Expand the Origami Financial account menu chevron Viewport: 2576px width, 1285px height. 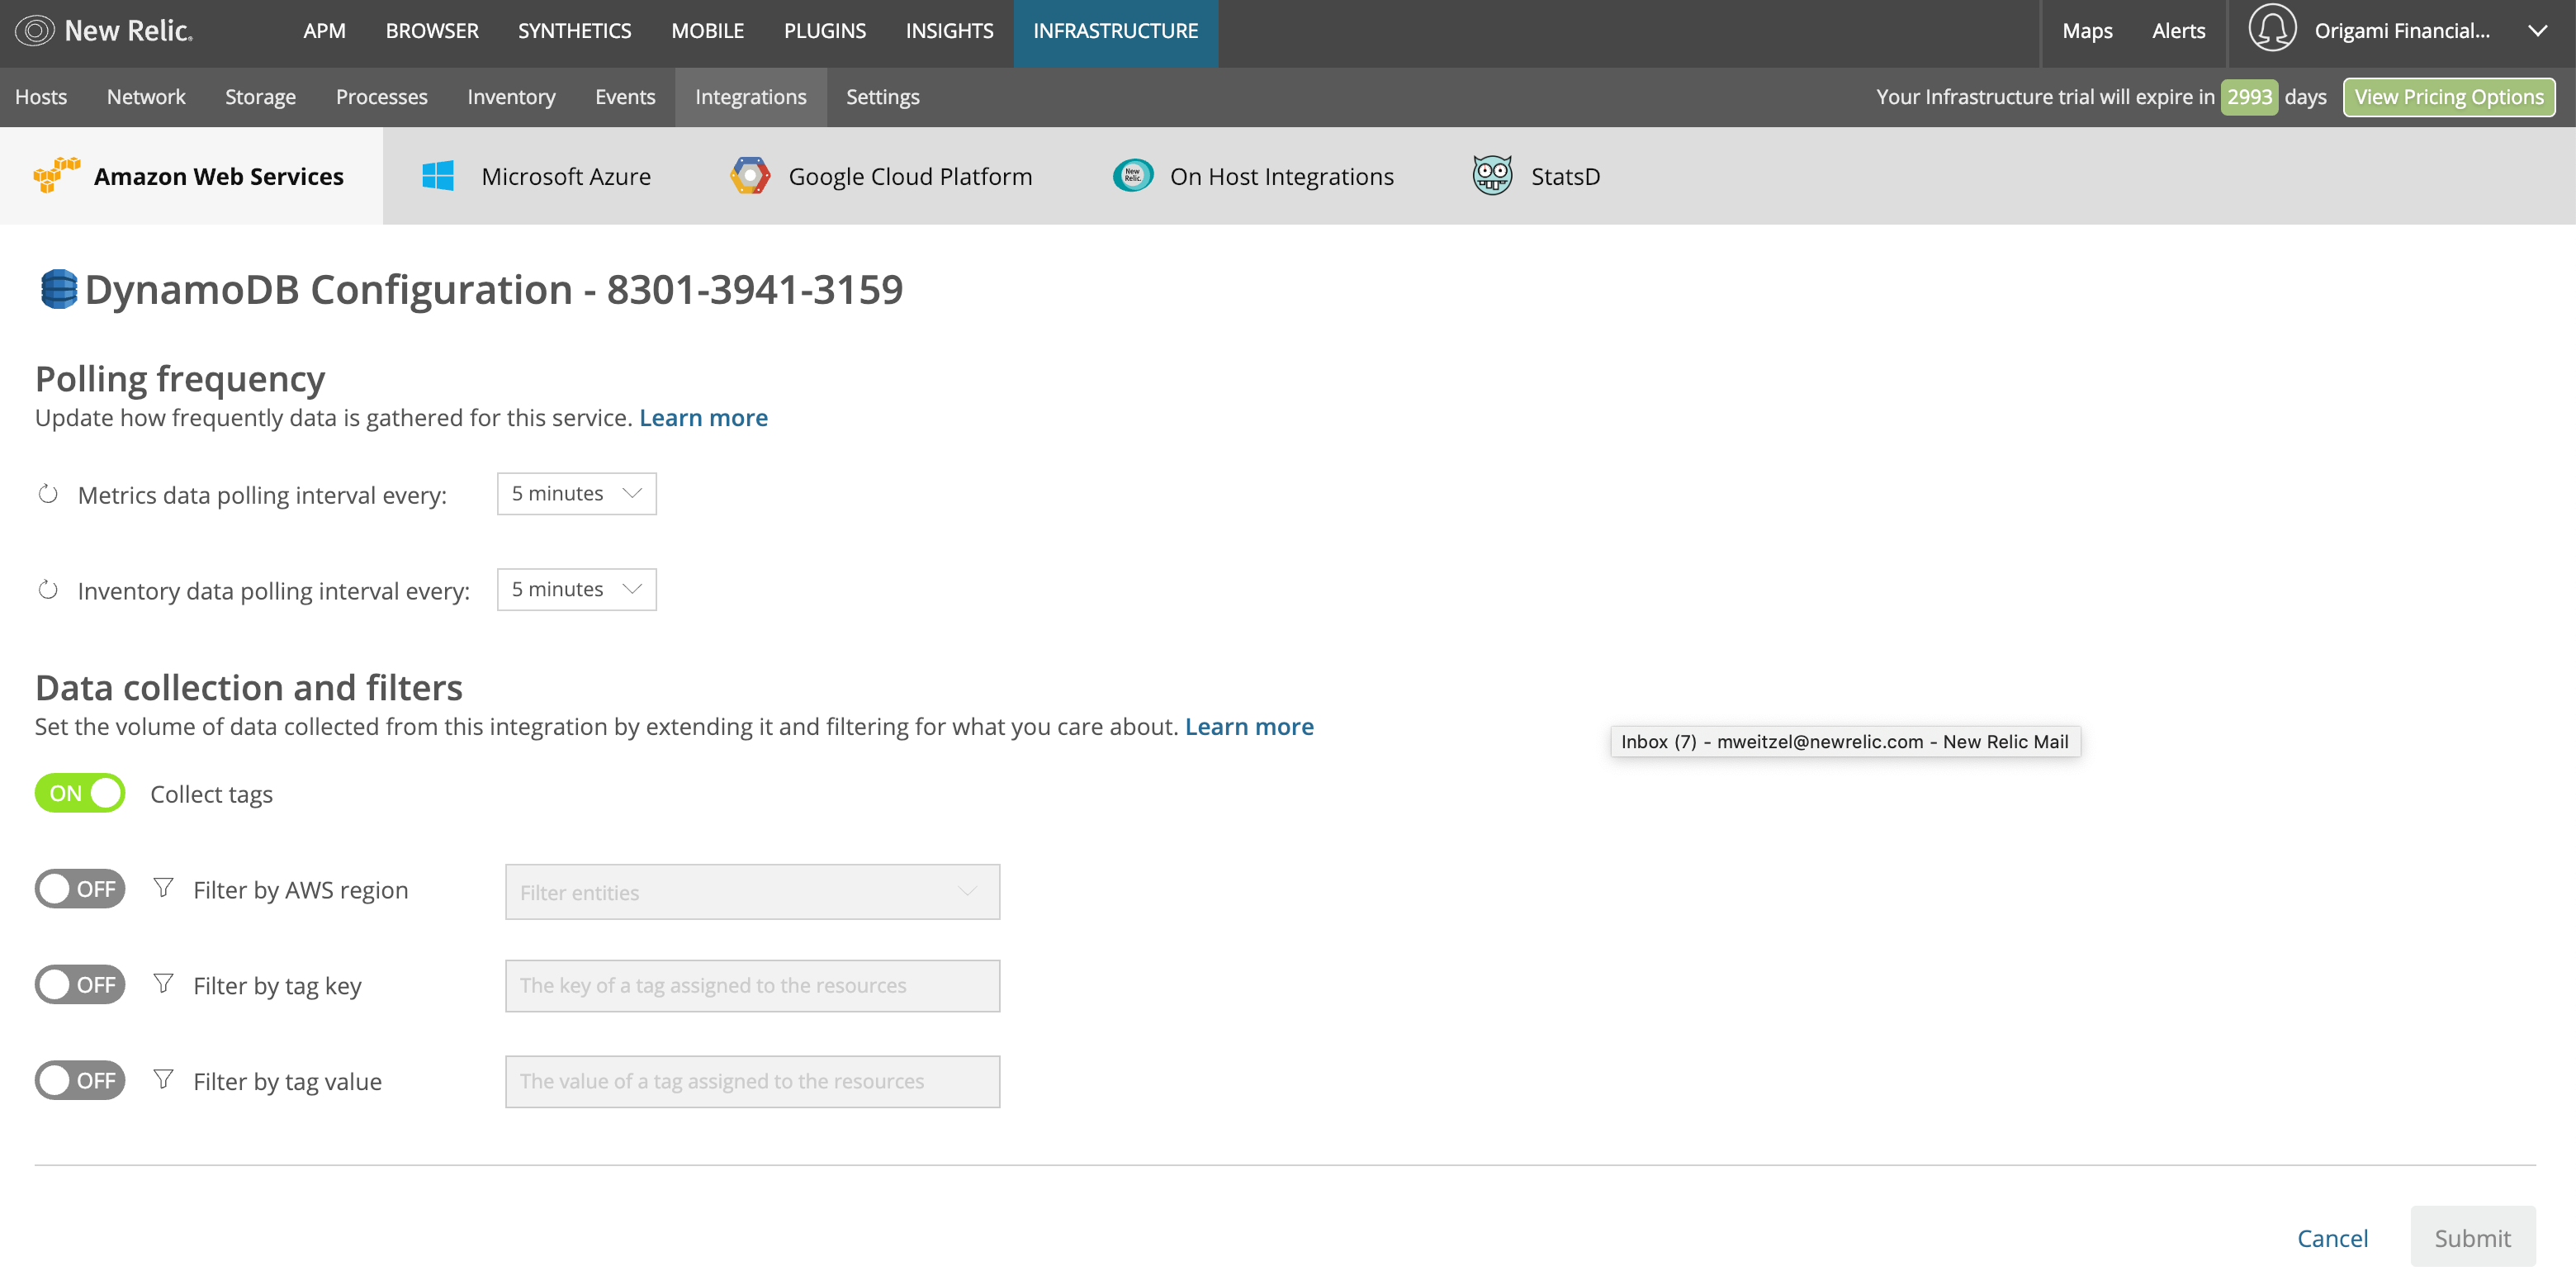[x=2537, y=31]
